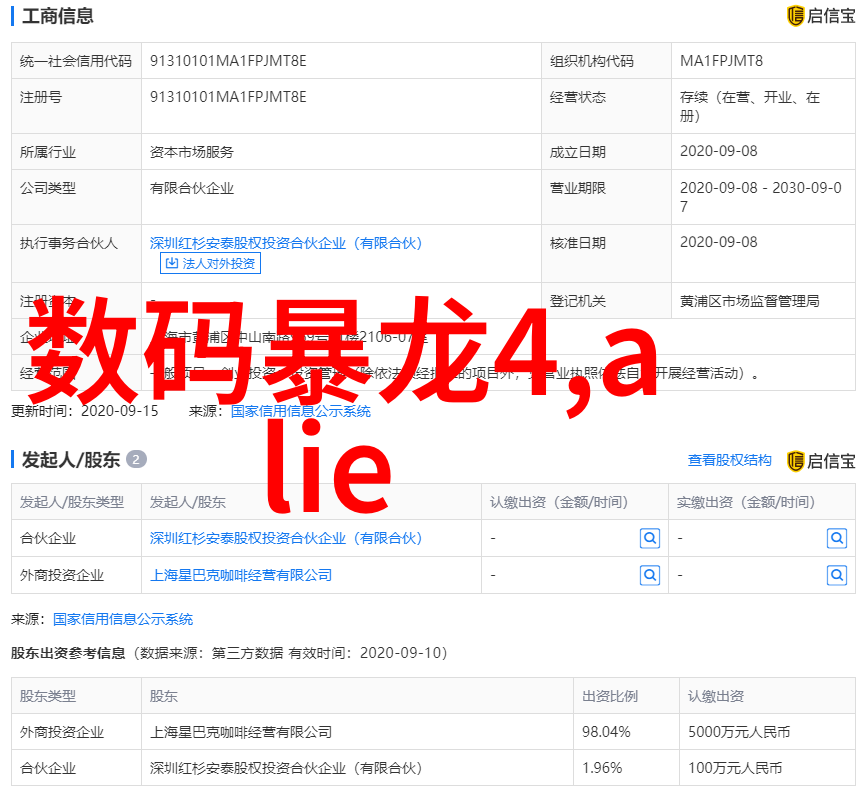The height and width of the screenshot is (790, 867).
Task: Open 深圳红杉安泰 link in the 执行事务合伙人 row
Action: (x=286, y=243)
